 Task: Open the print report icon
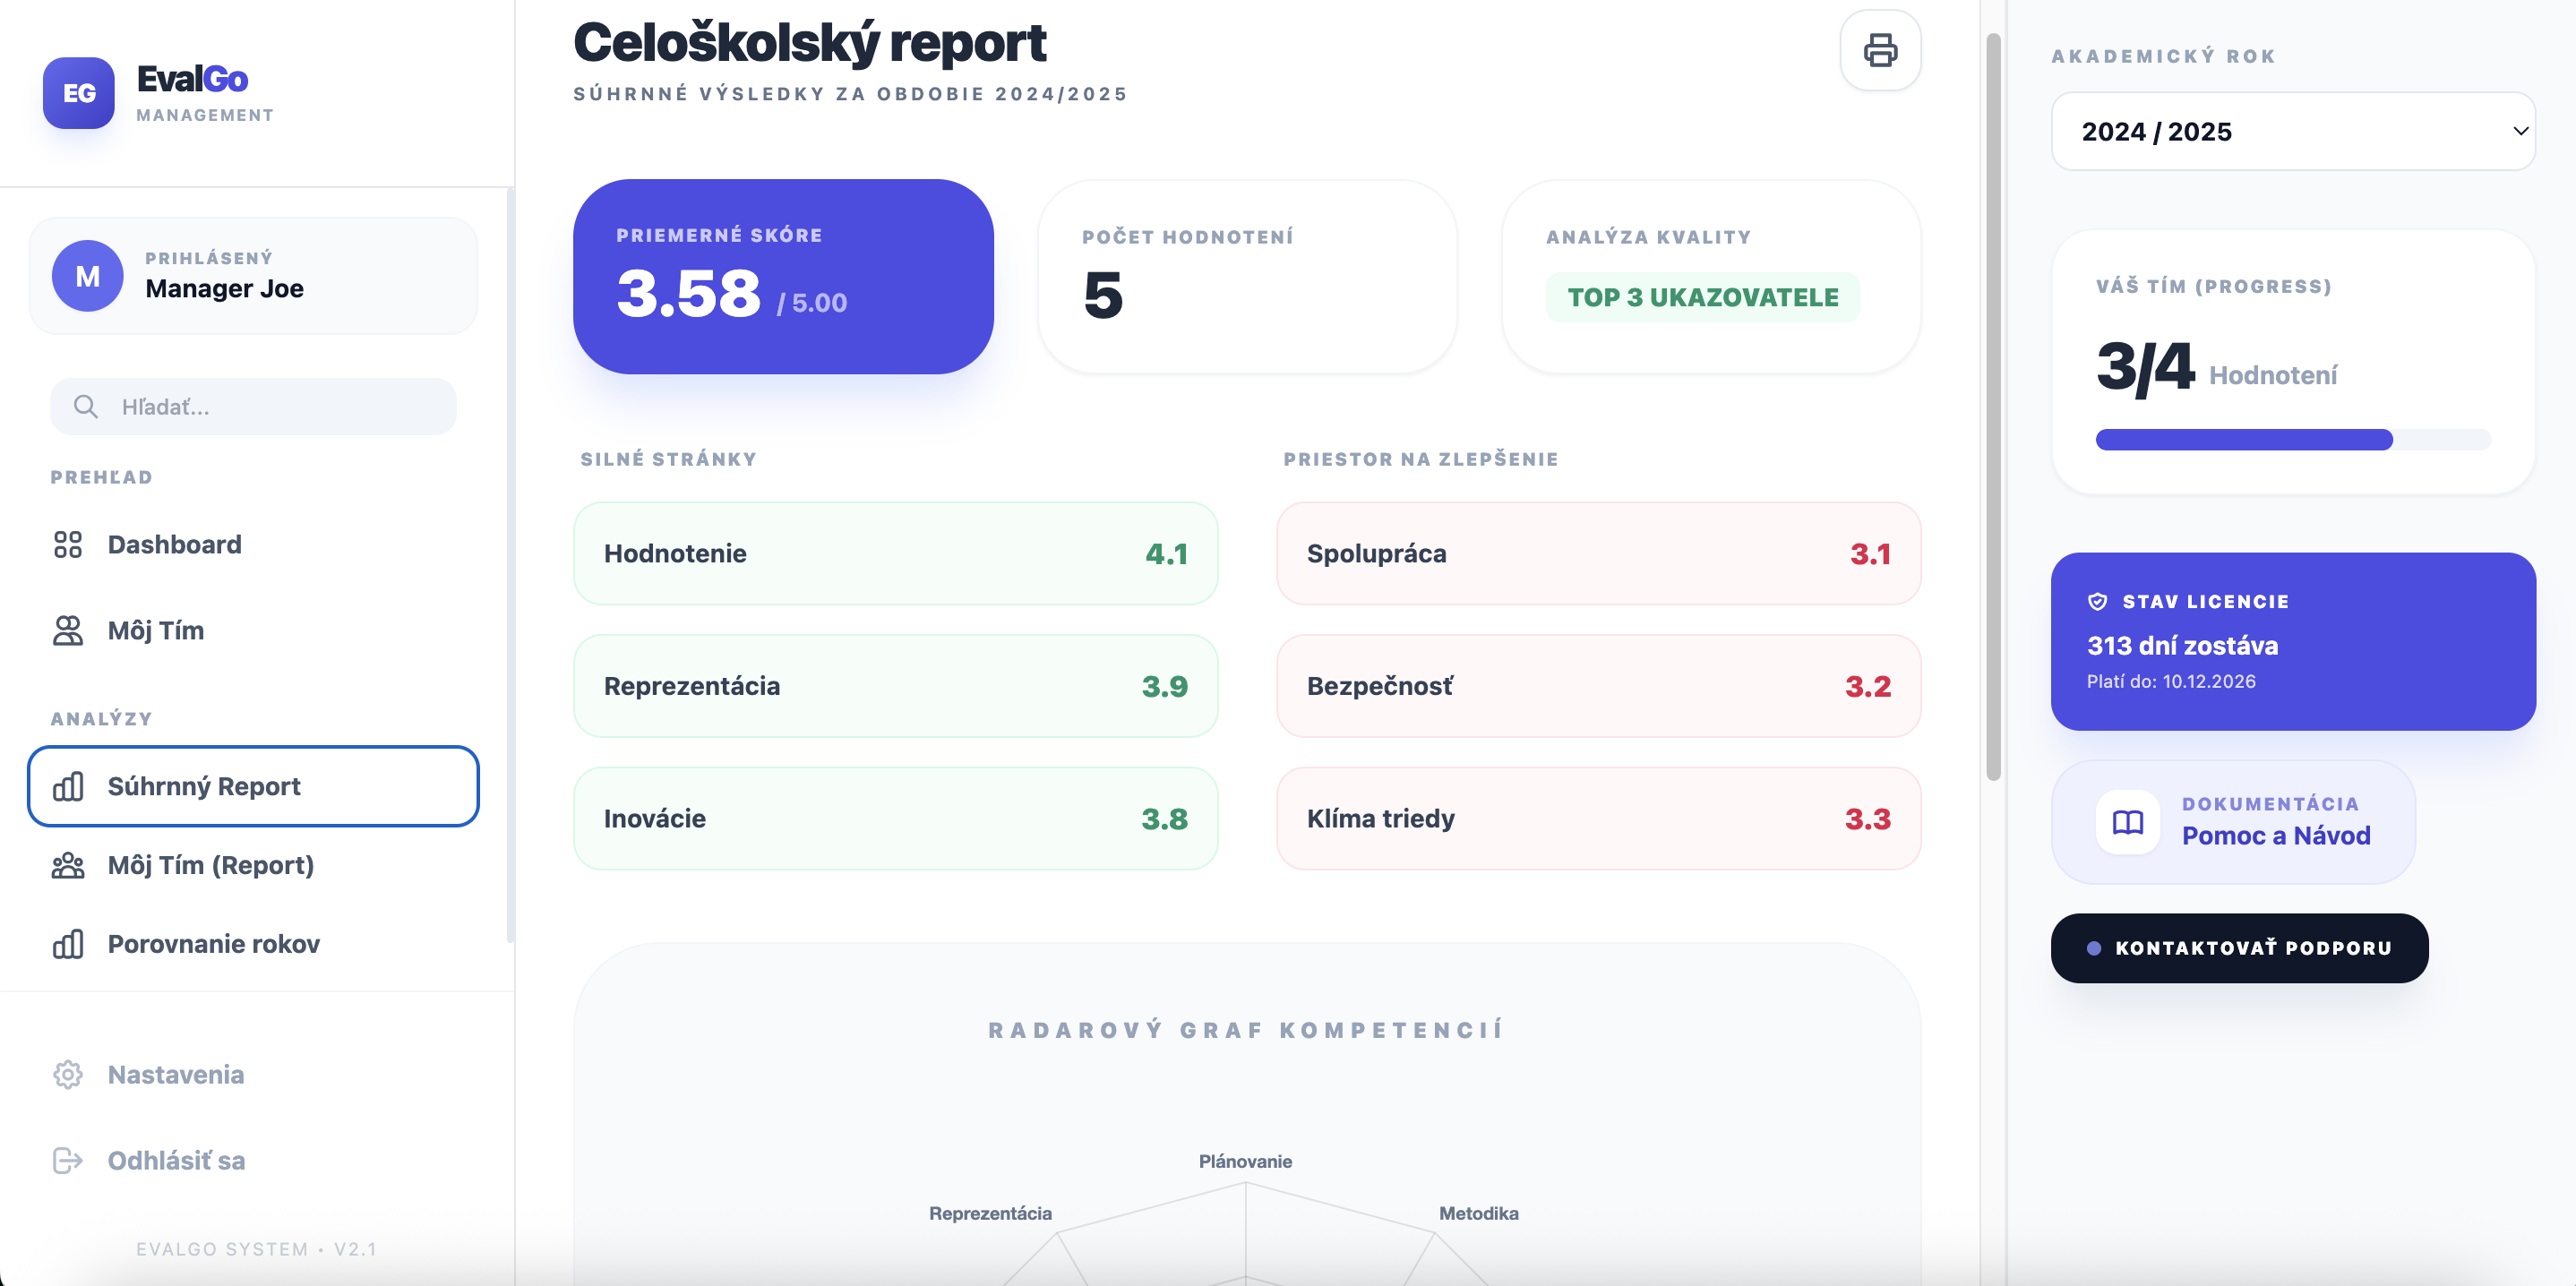(1881, 51)
